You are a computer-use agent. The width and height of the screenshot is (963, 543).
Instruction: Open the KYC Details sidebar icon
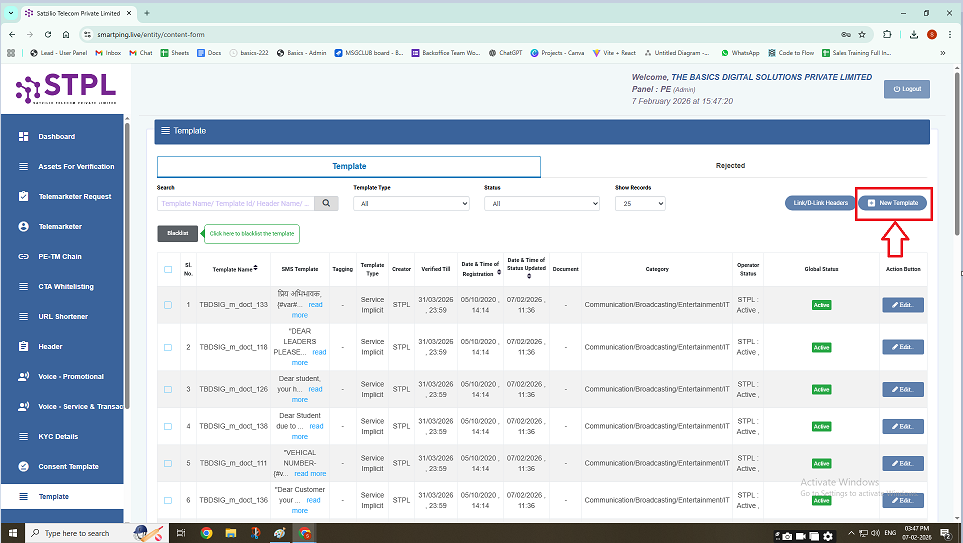tap(24, 437)
